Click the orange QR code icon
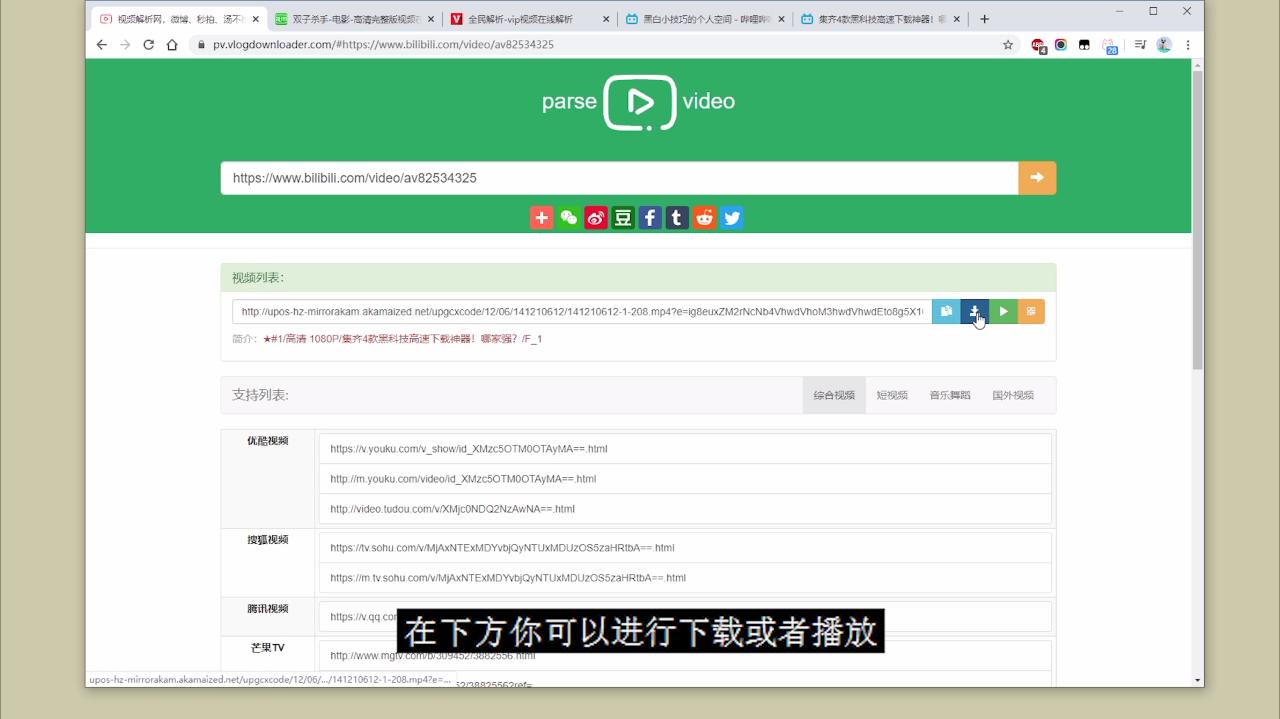Screen dimensions: 1280x719 click(x=1031, y=312)
